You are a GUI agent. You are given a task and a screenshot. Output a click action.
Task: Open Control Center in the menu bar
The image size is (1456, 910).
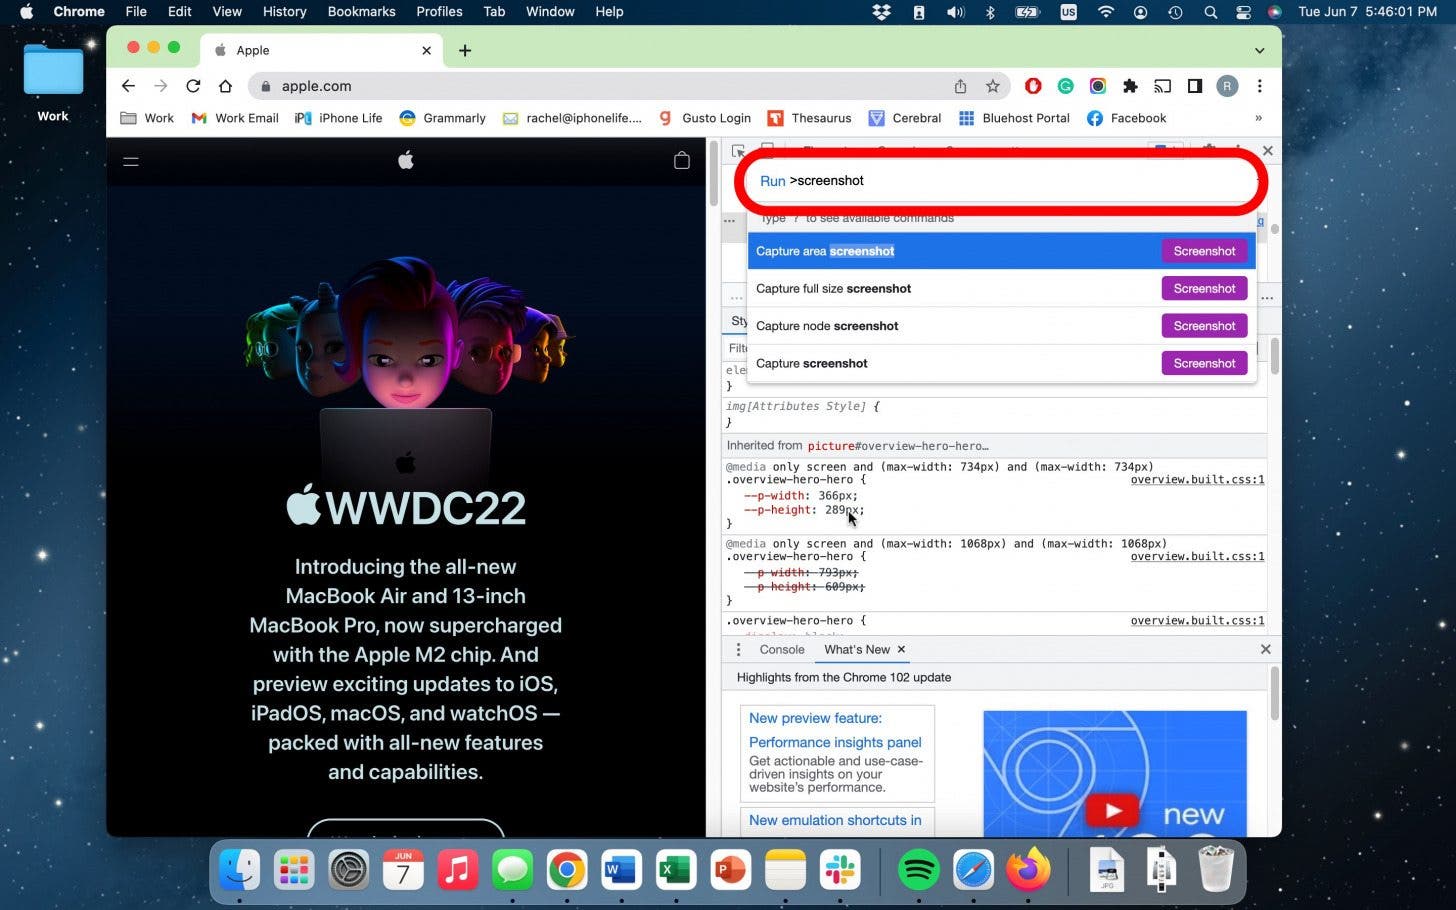pyautogui.click(x=1243, y=12)
